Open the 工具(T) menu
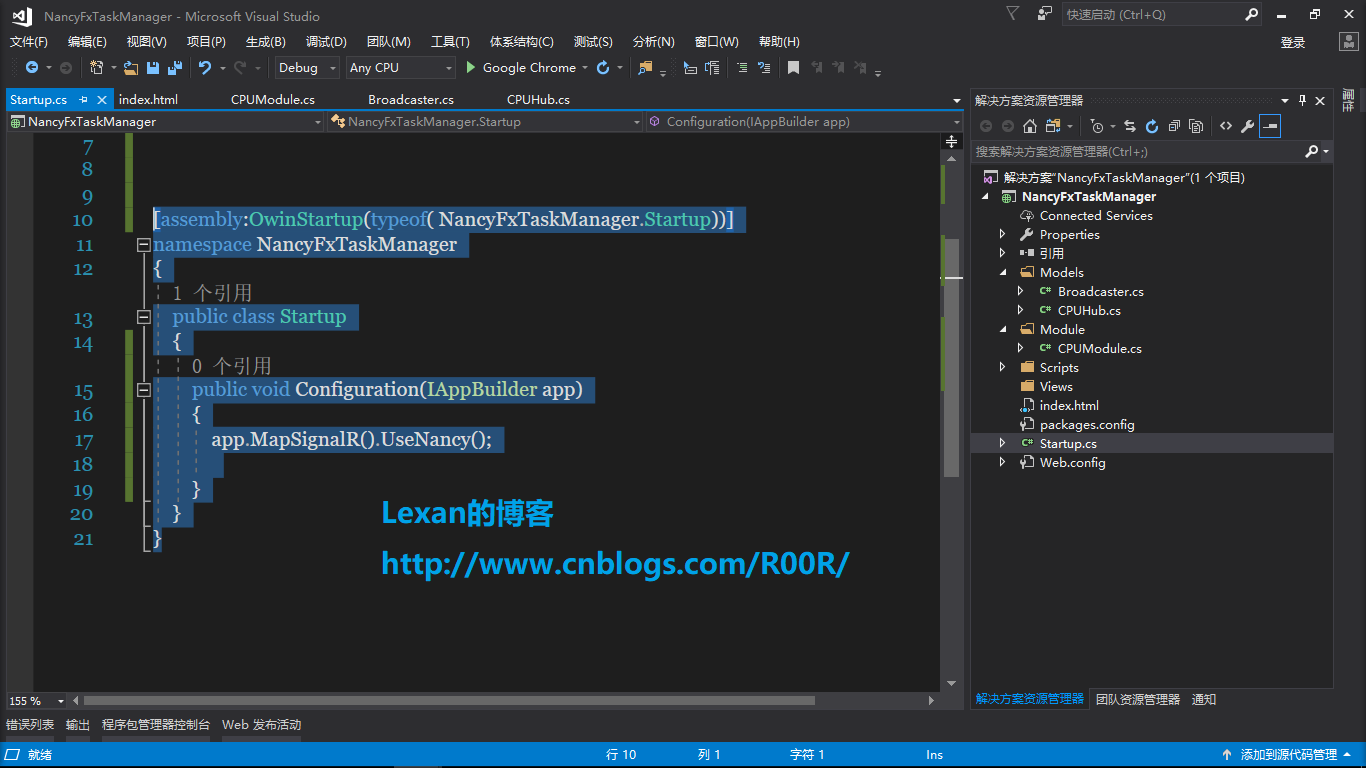Image resolution: width=1366 pixels, height=768 pixels. 450,42
